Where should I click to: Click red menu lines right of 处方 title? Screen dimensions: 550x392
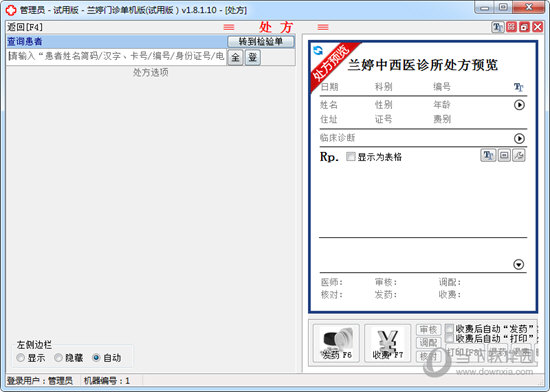[x=323, y=27]
